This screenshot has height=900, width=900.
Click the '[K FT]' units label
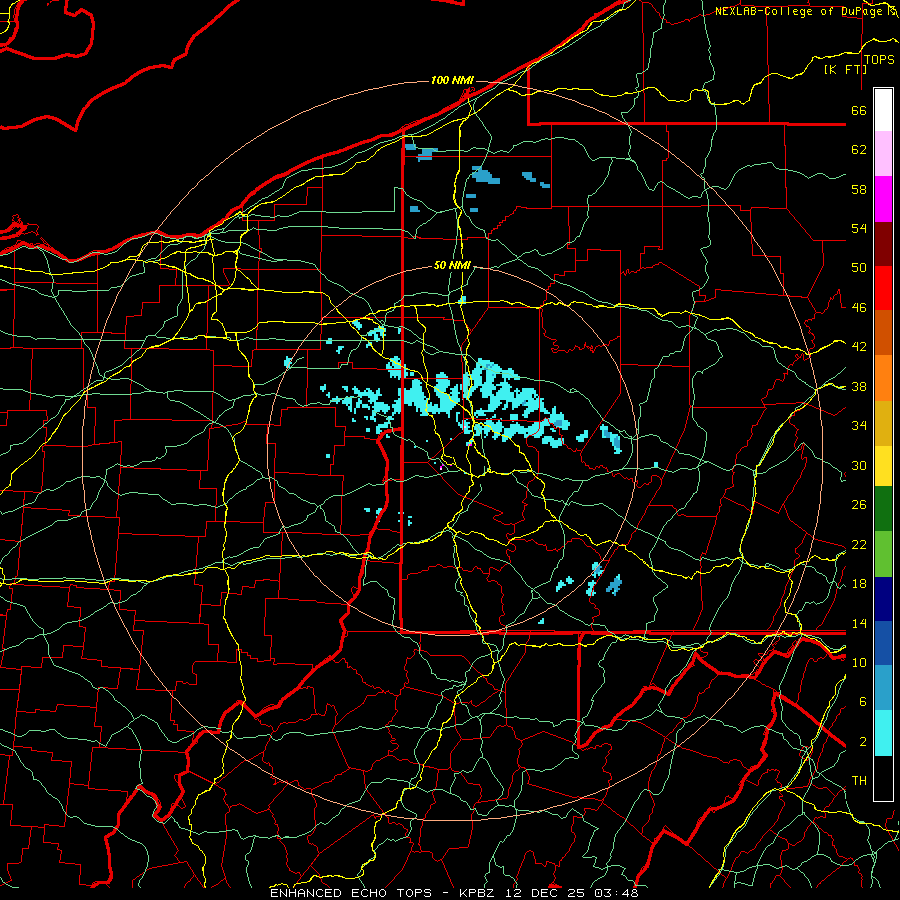pos(845,69)
